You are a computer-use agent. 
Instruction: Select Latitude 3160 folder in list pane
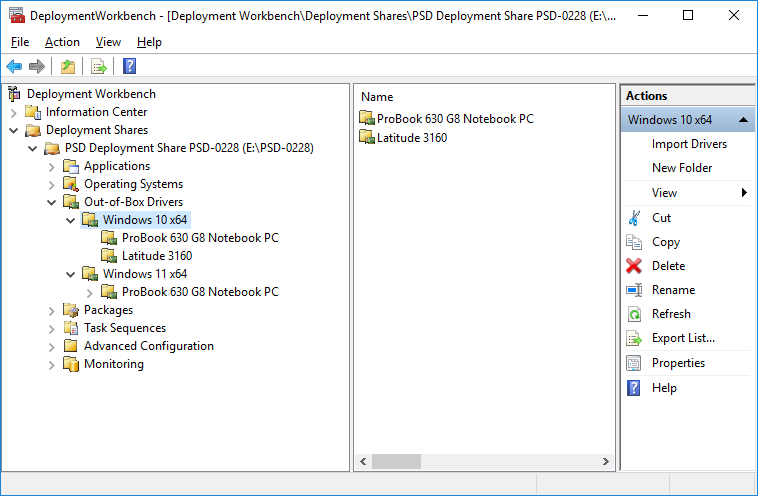tap(411, 138)
